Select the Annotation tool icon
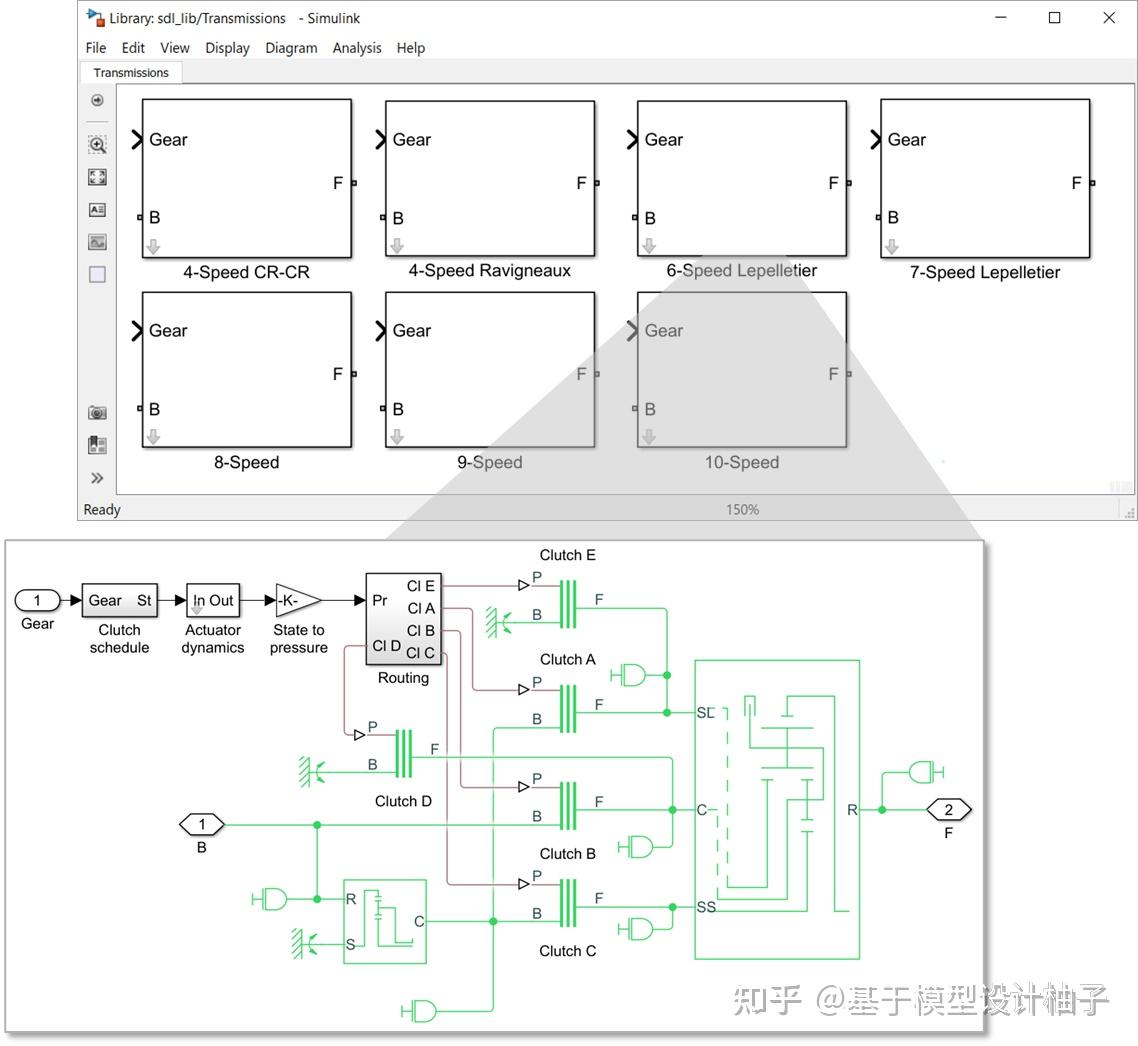The image size is (1138, 1046). (x=96, y=209)
